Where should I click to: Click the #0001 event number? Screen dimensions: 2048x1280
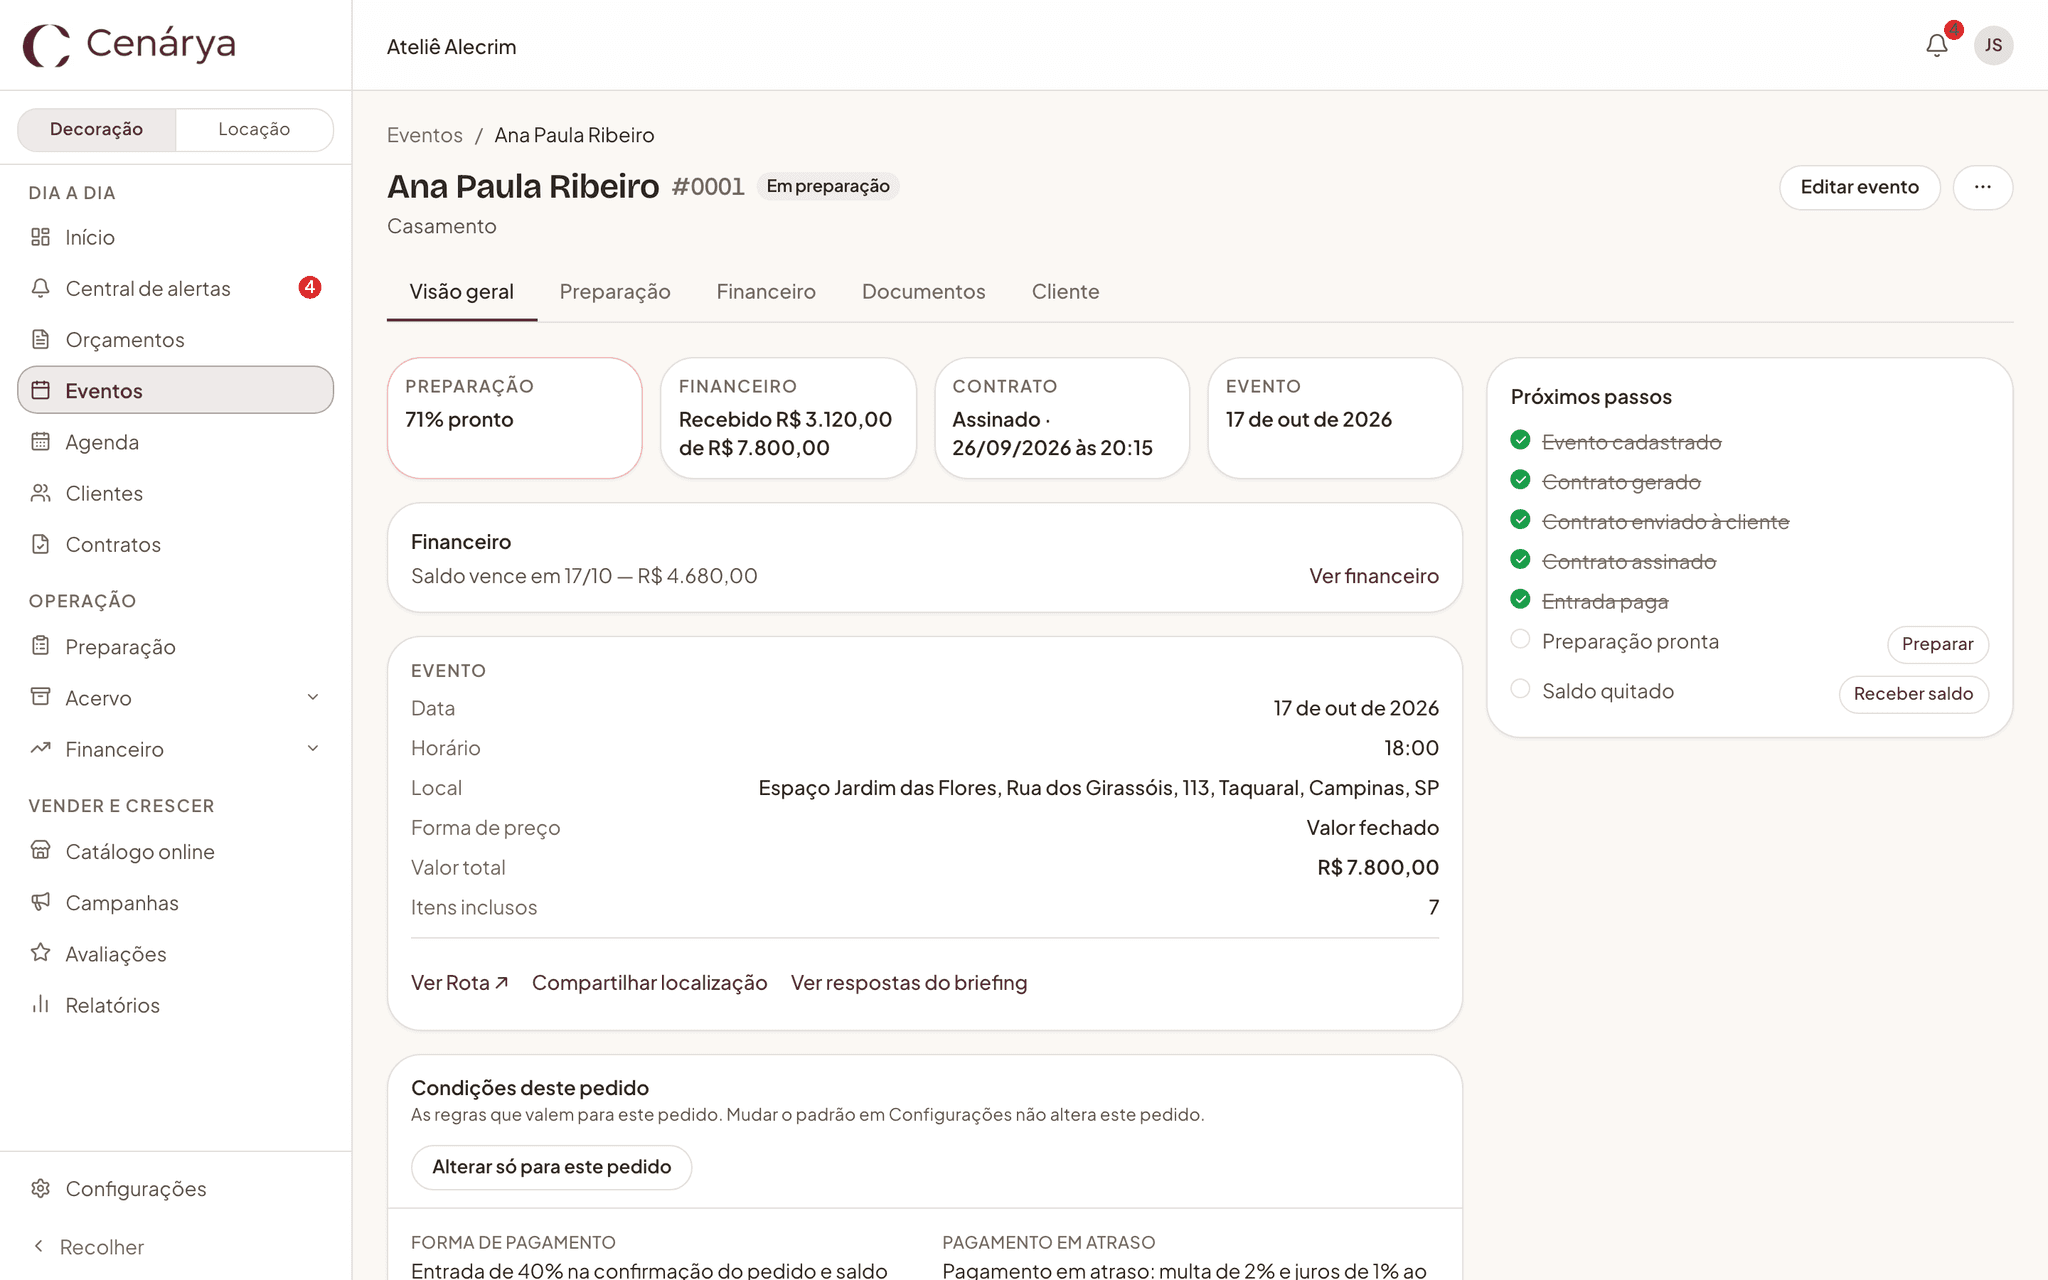708,187
